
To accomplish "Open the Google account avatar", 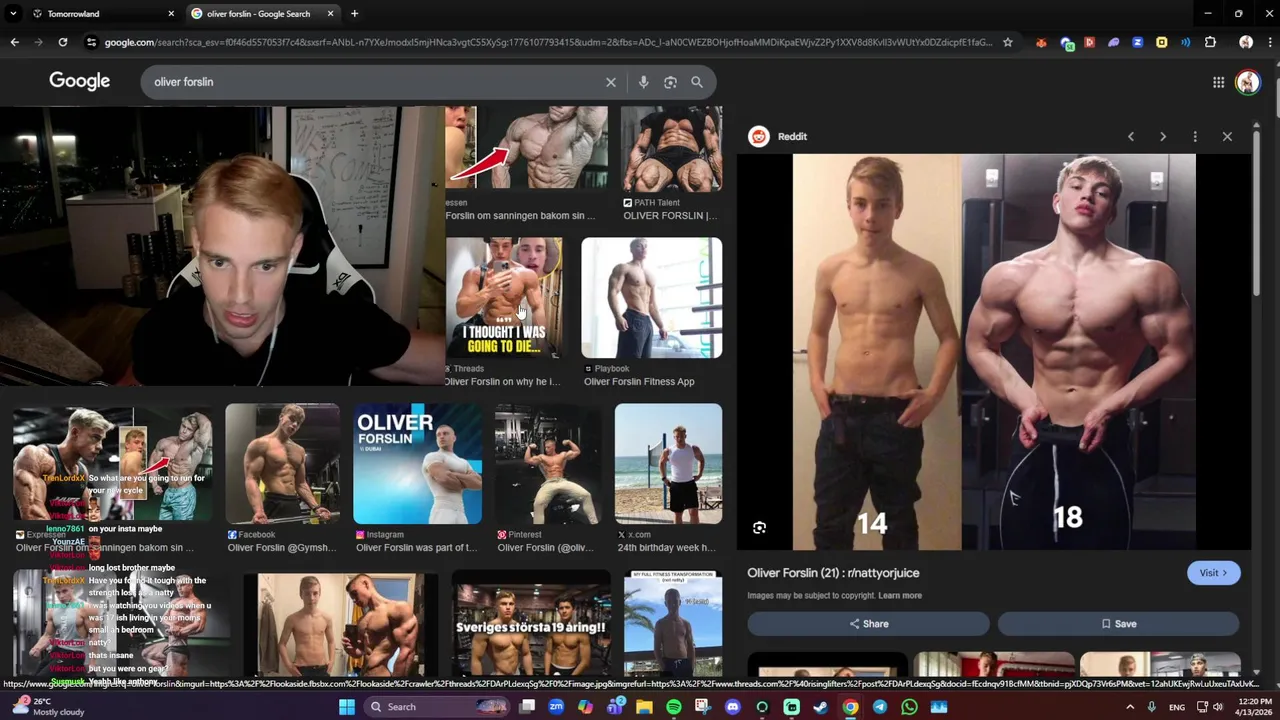I will coord(1247,82).
